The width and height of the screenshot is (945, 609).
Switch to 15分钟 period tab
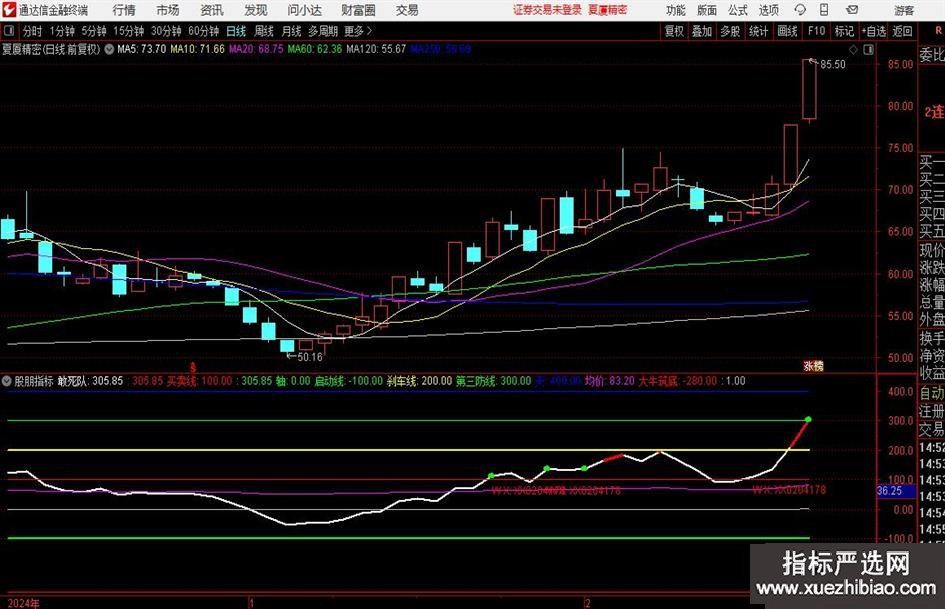click(x=129, y=31)
